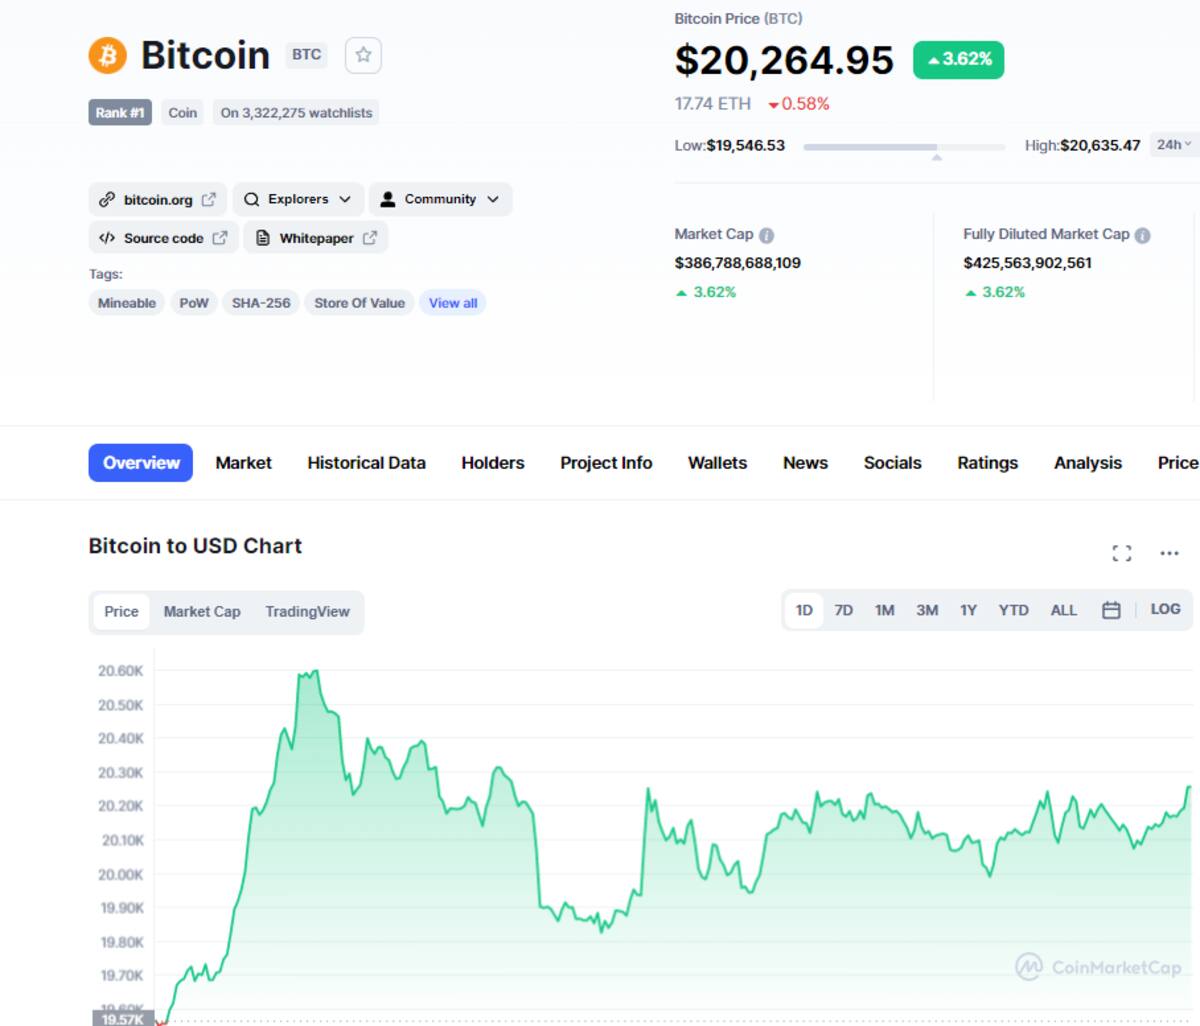Switch to the Historical Data tab

(x=366, y=463)
